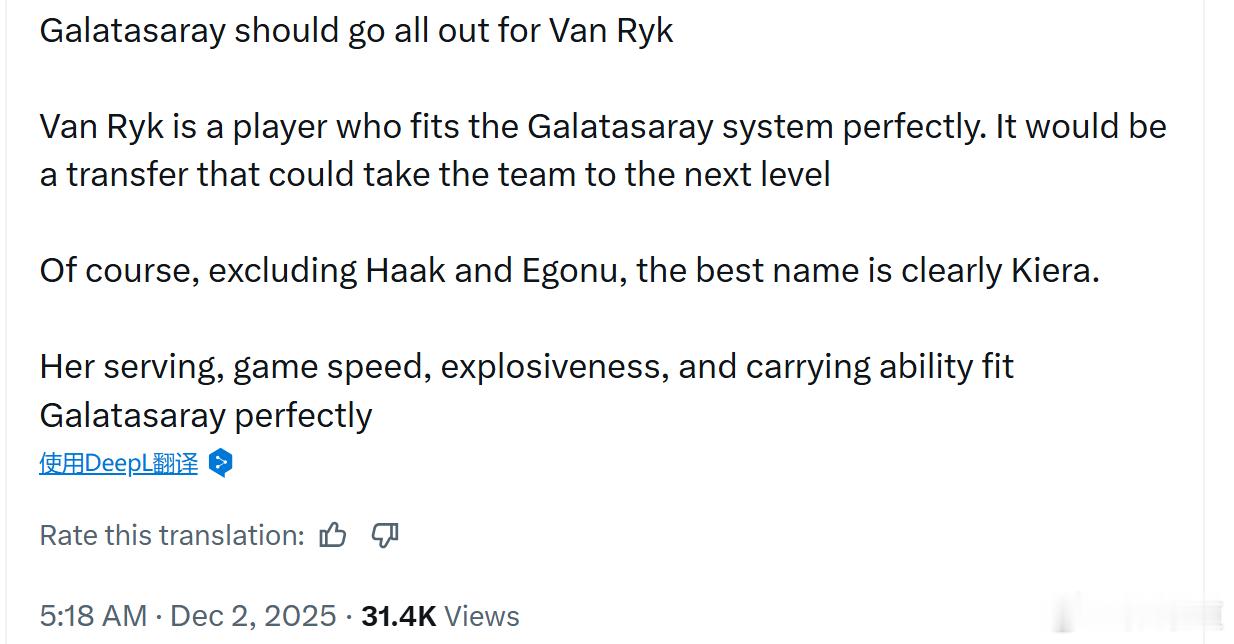Click the line starting "Her serving, game speed"
The height and width of the screenshot is (644, 1234).
point(526,367)
